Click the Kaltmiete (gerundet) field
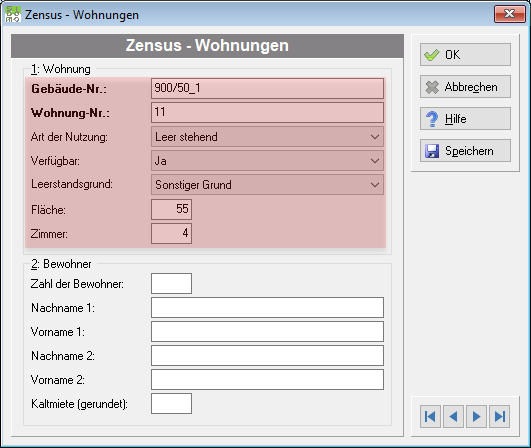Image resolution: width=531 pixels, height=448 pixels. pos(171,403)
